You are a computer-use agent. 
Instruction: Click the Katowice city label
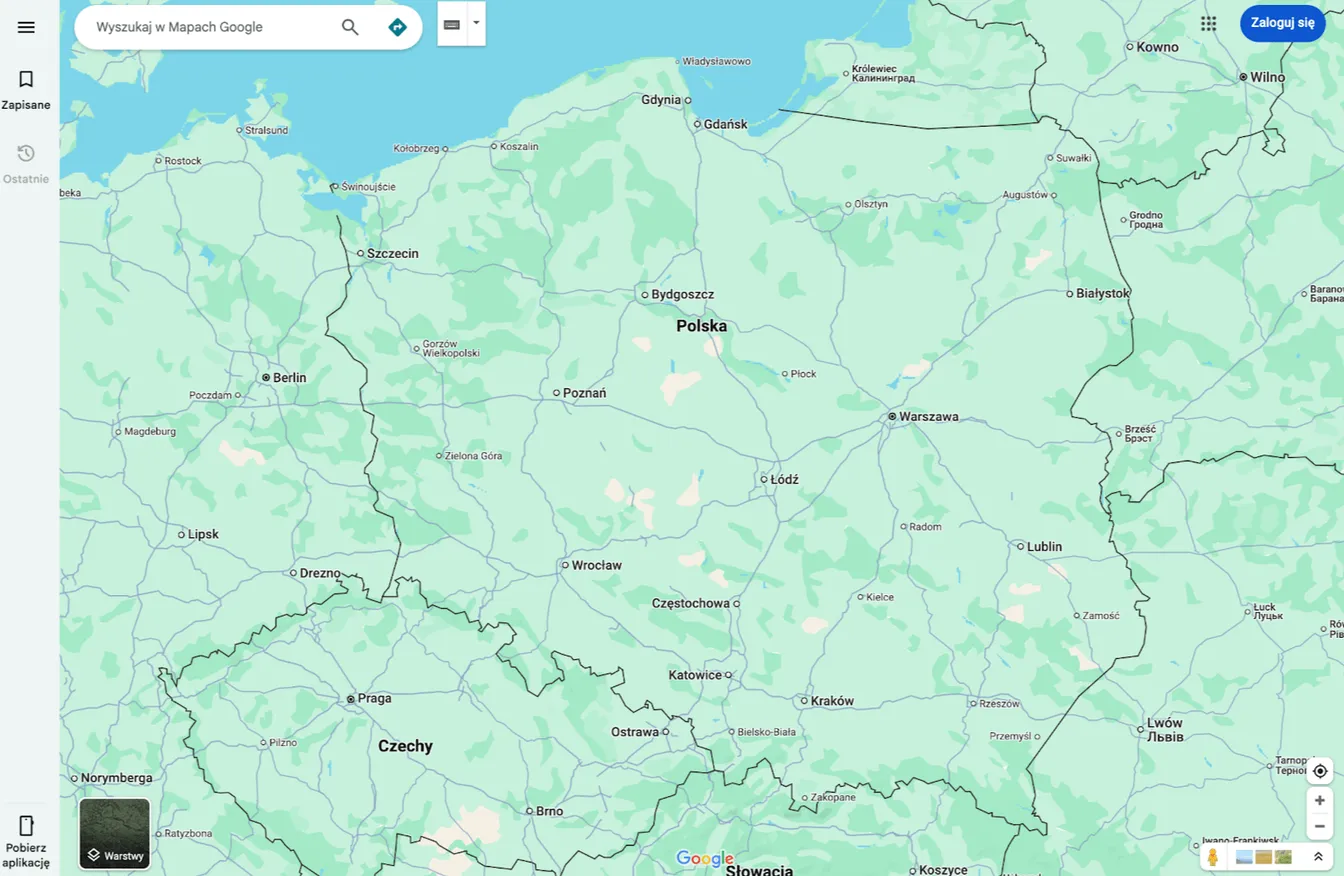tap(695, 675)
